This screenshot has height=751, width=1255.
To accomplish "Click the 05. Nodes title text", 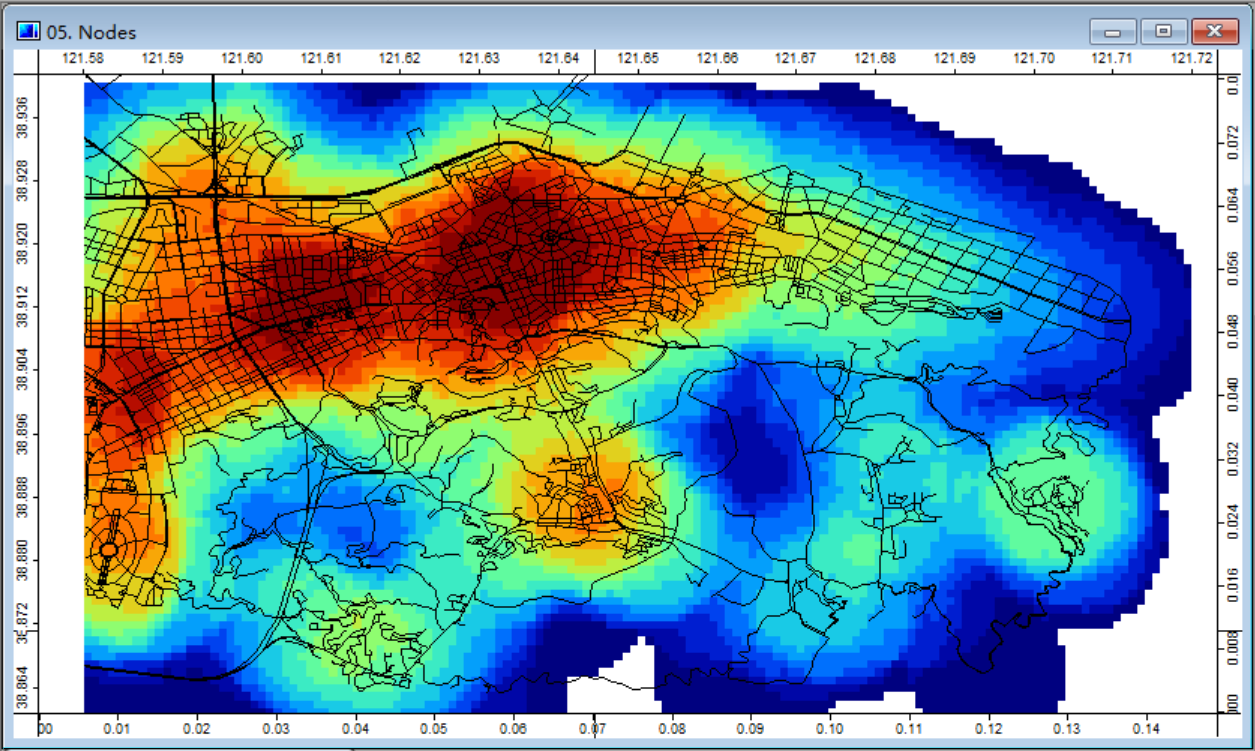I will coord(91,33).
